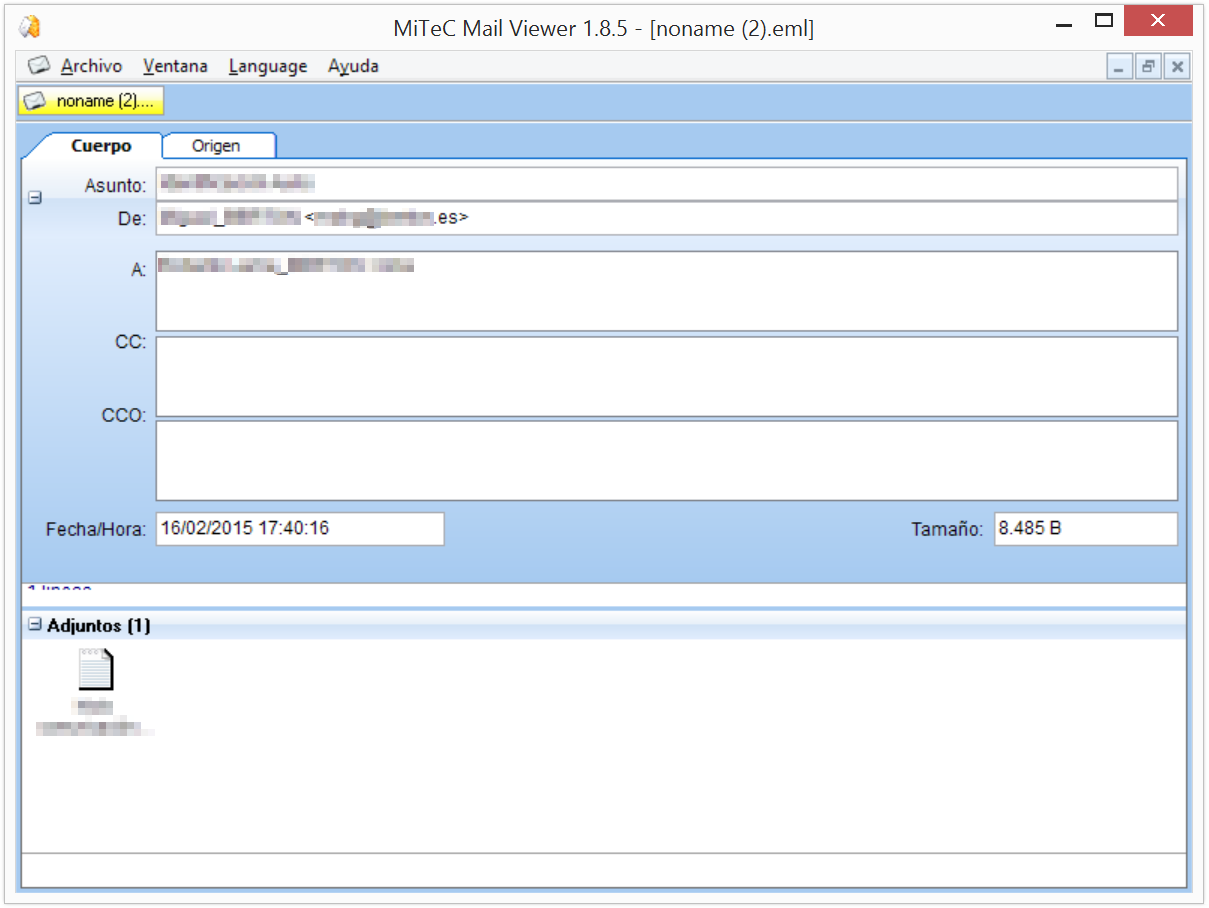The image size is (1209, 908).
Task: Open the Ventana menu
Action: 175,65
